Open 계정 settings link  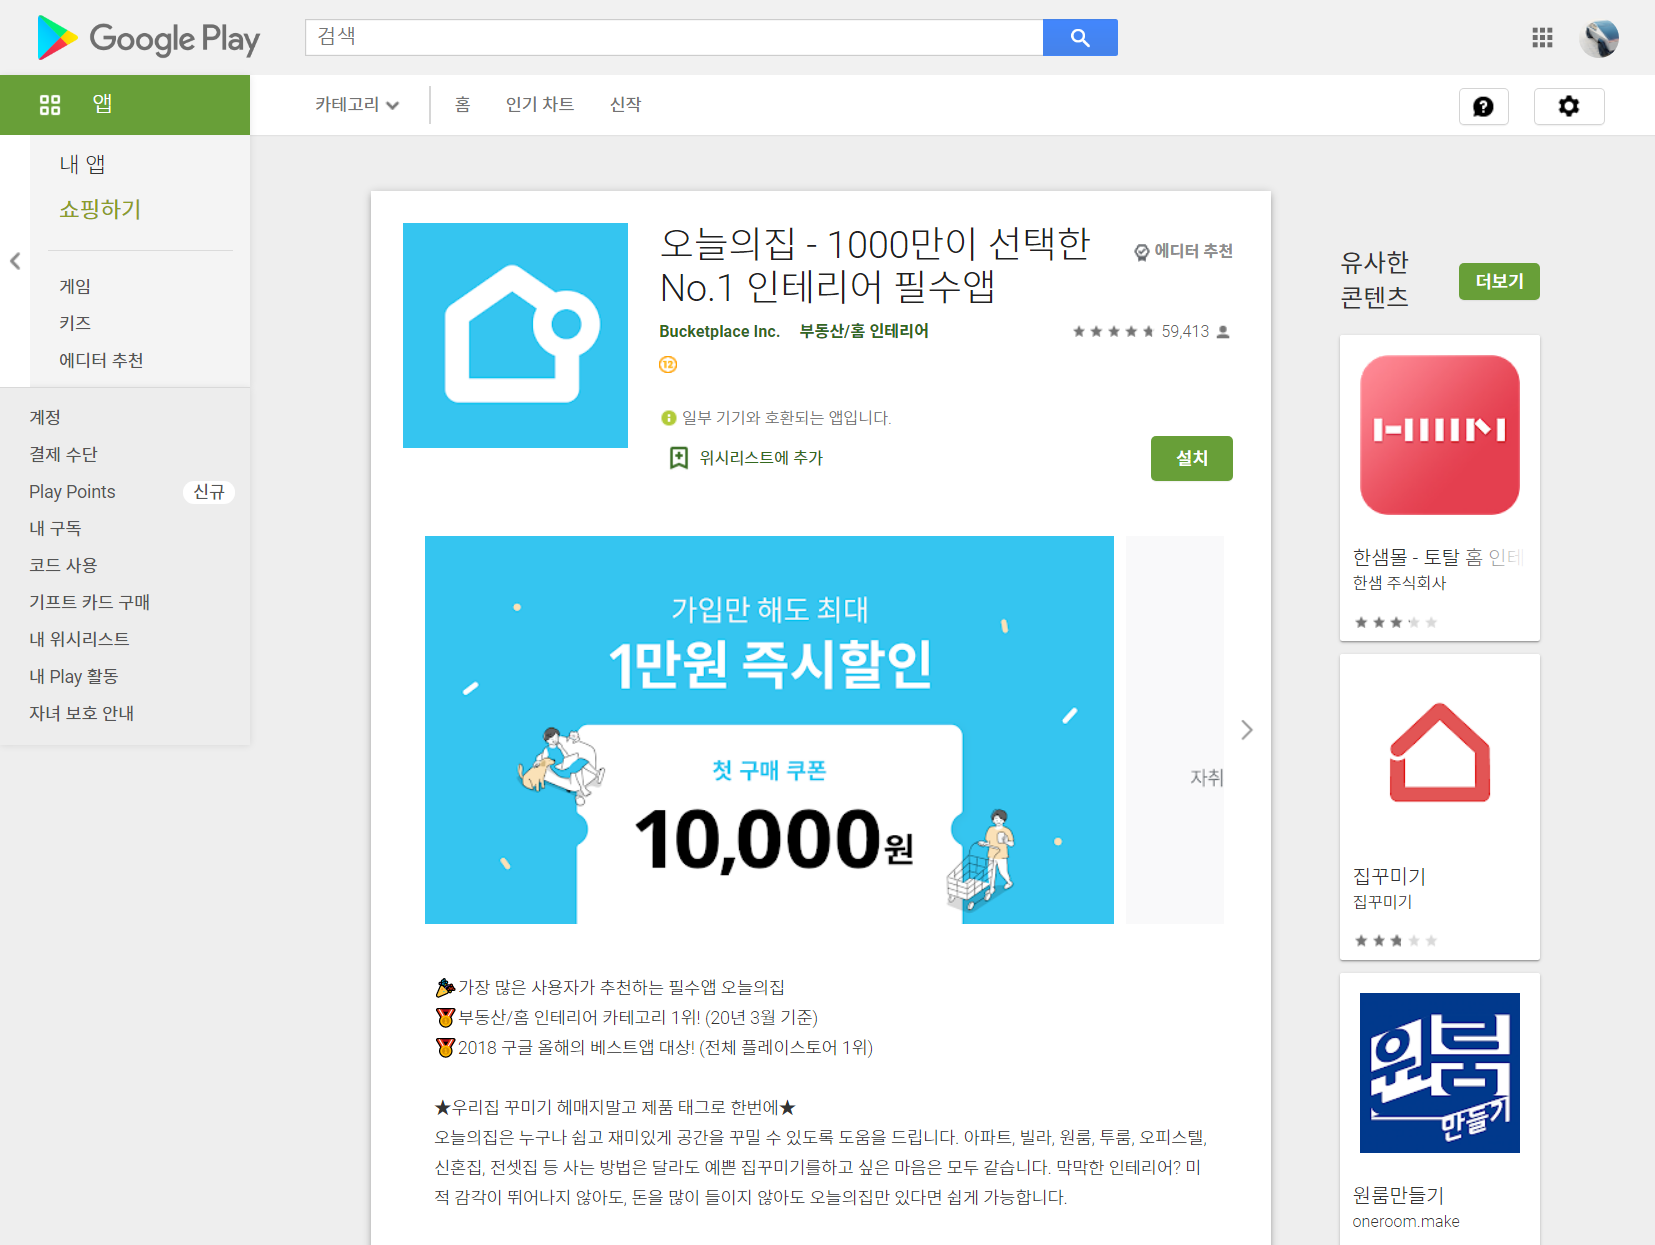(45, 417)
